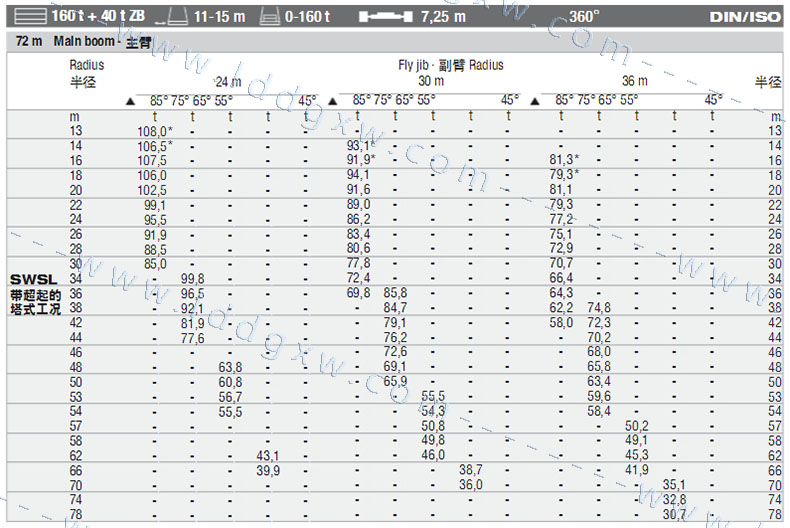Select the '带超起的塔式工况' side label

36,302
